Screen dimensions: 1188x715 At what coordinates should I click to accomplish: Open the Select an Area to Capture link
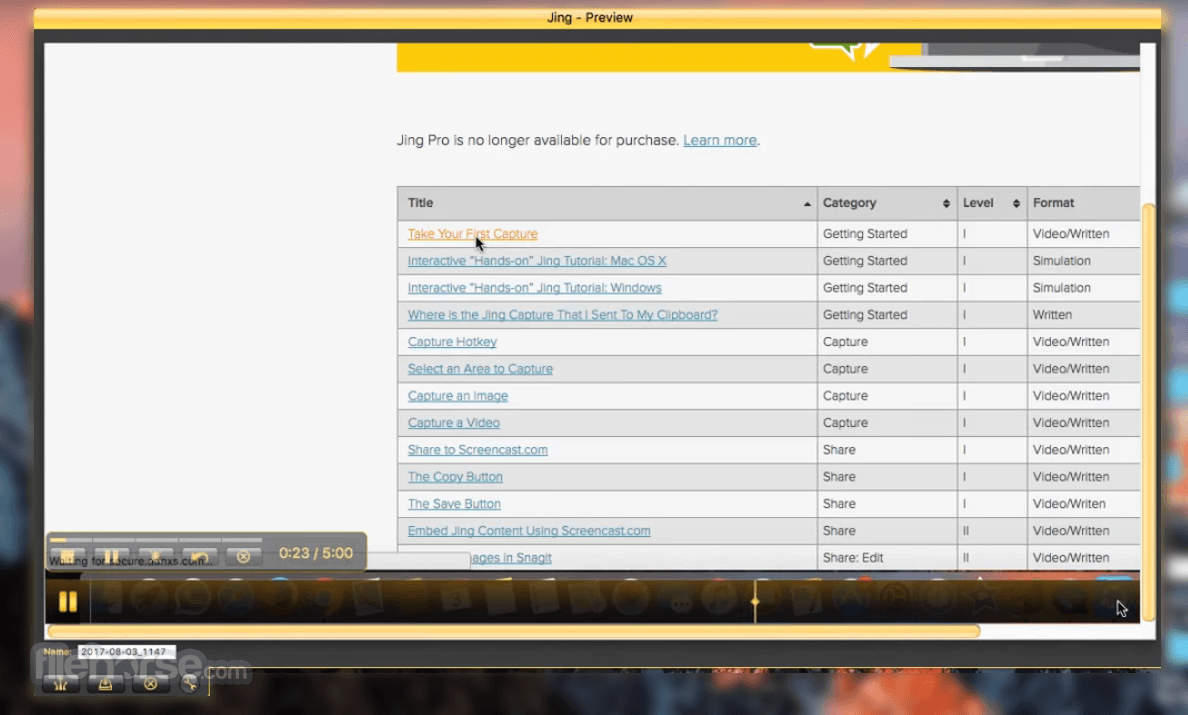480,369
